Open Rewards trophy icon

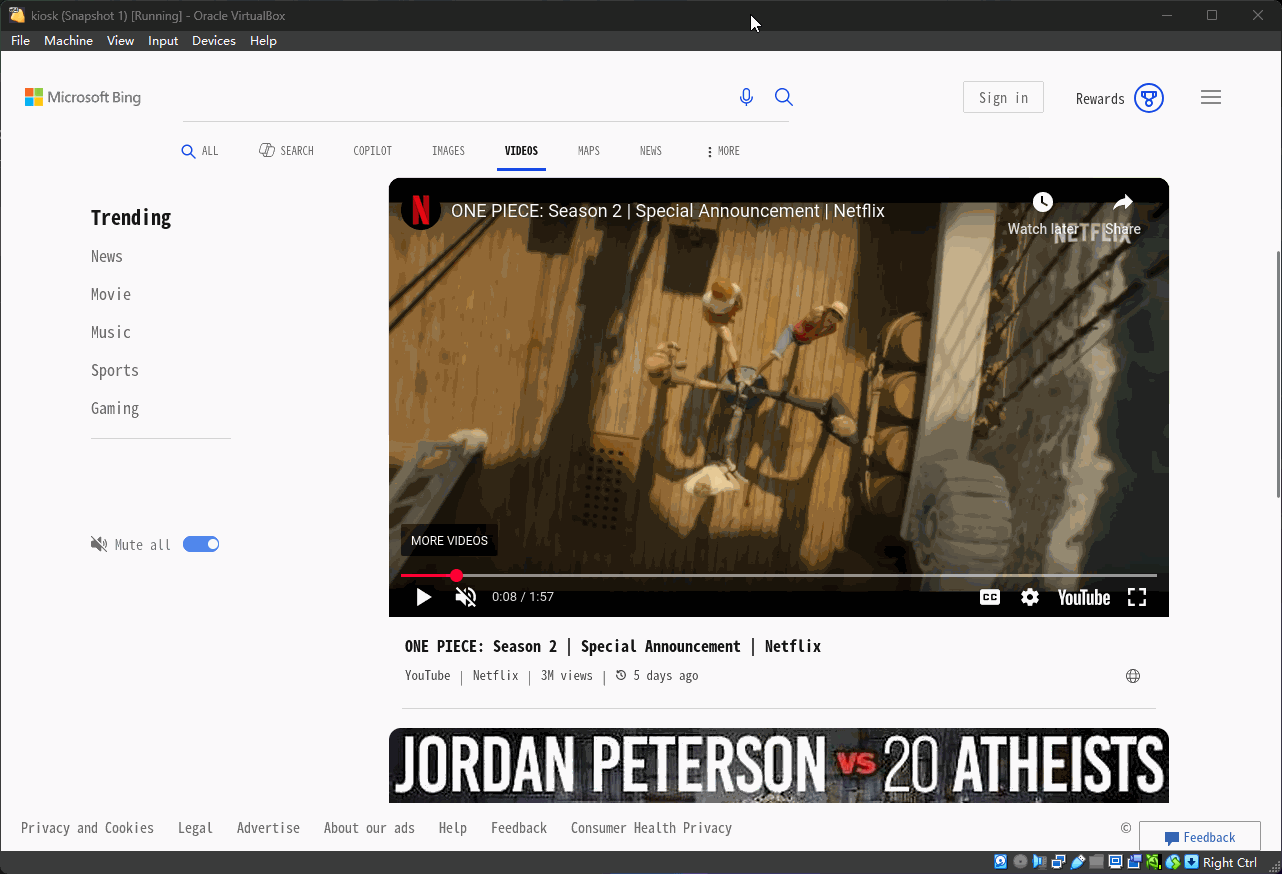pyautogui.click(x=1149, y=98)
